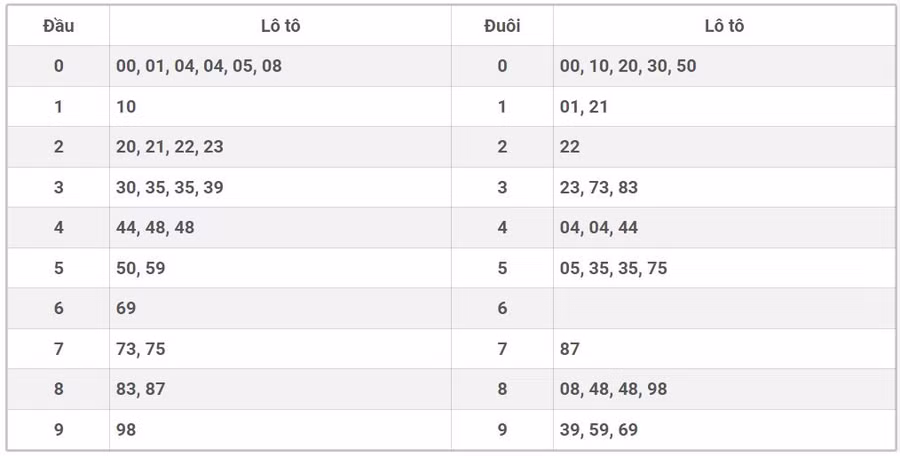
Task: Click the Đuôi column header
Action: click(x=502, y=26)
